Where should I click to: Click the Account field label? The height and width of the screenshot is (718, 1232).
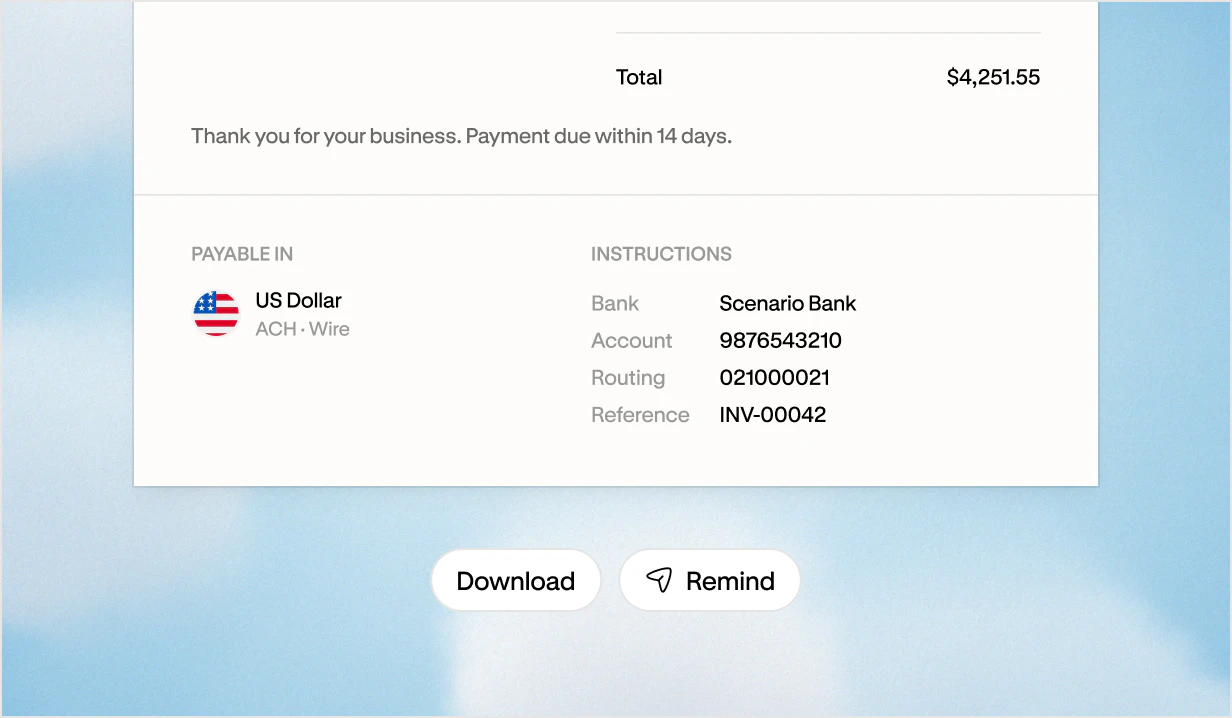click(x=631, y=341)
